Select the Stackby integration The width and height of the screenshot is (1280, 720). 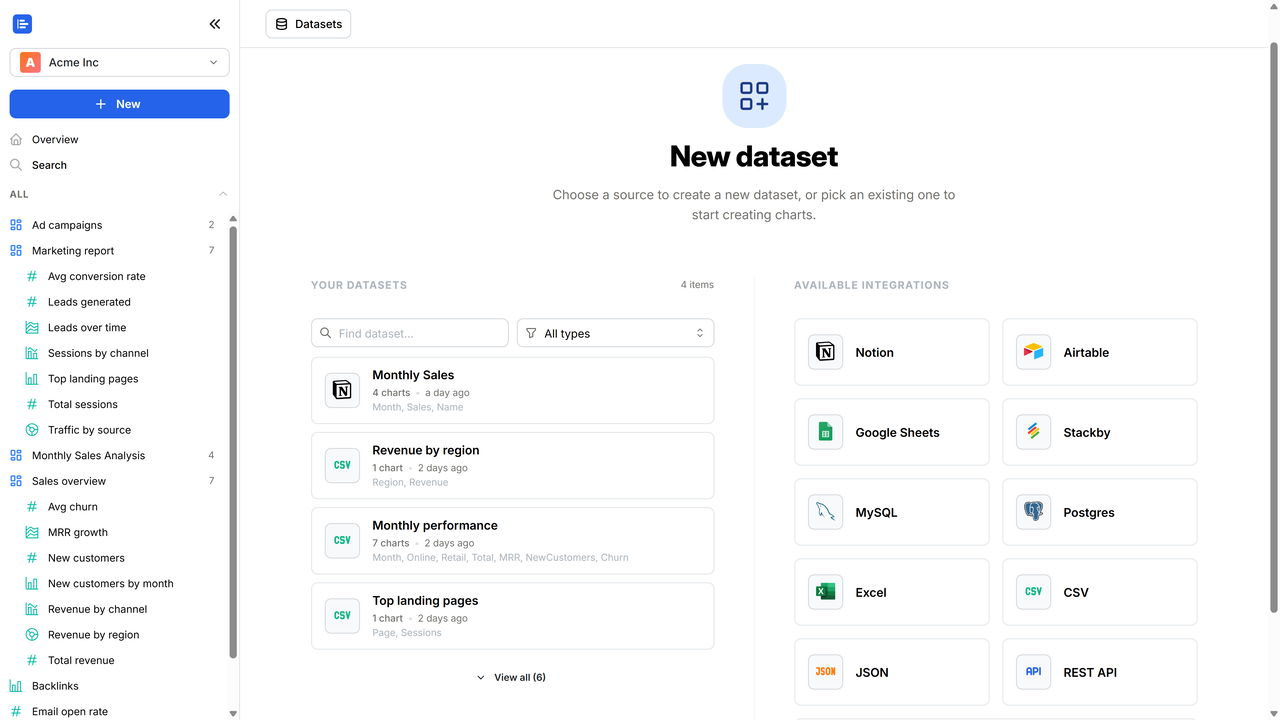pos(1100,432)
